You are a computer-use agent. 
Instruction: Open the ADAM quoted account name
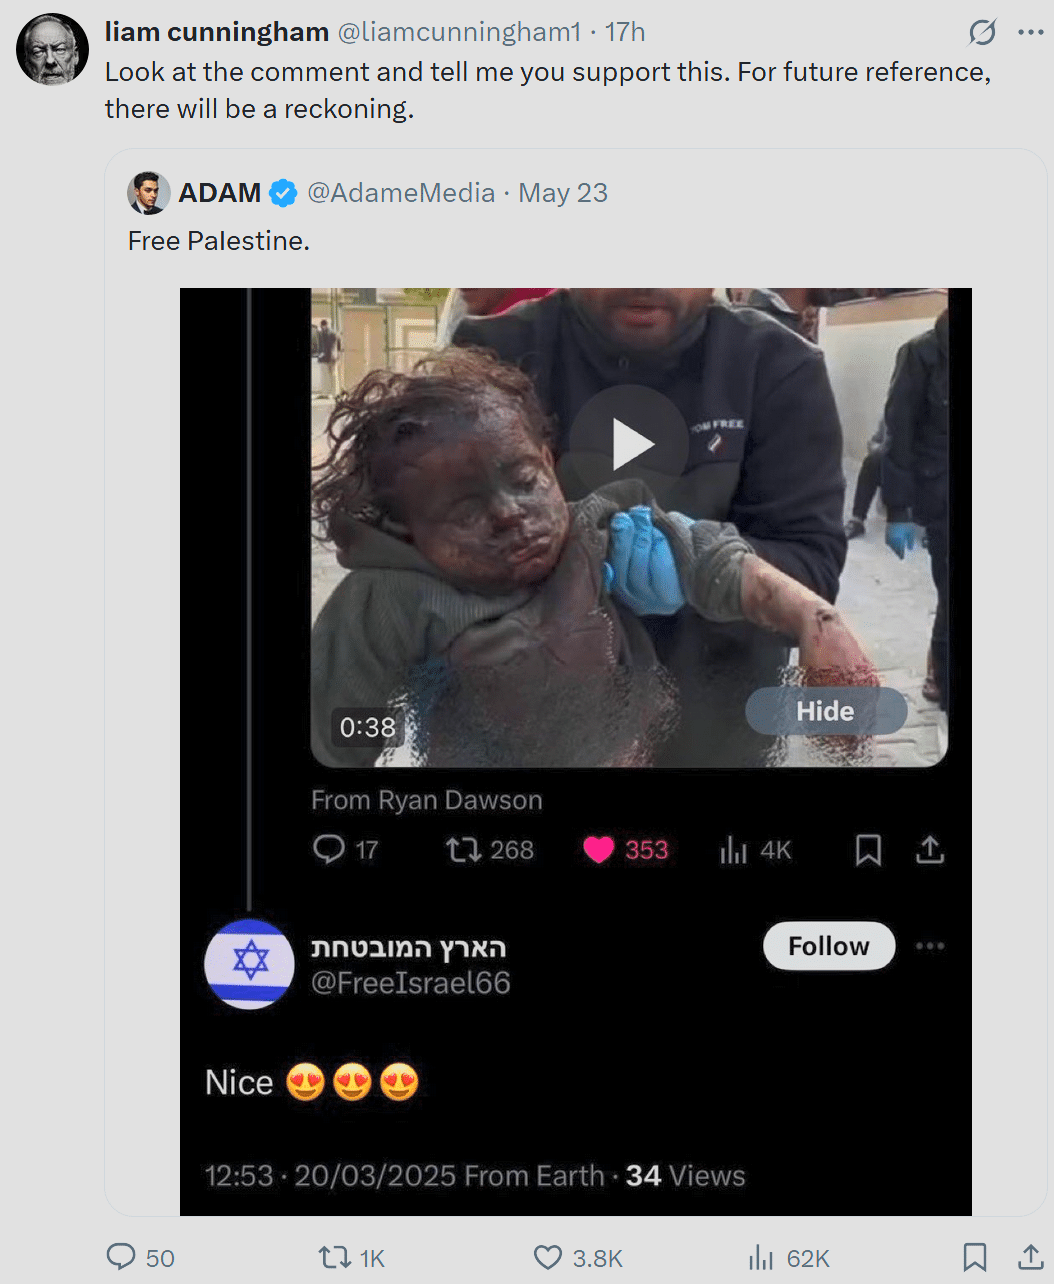[220, 192]
